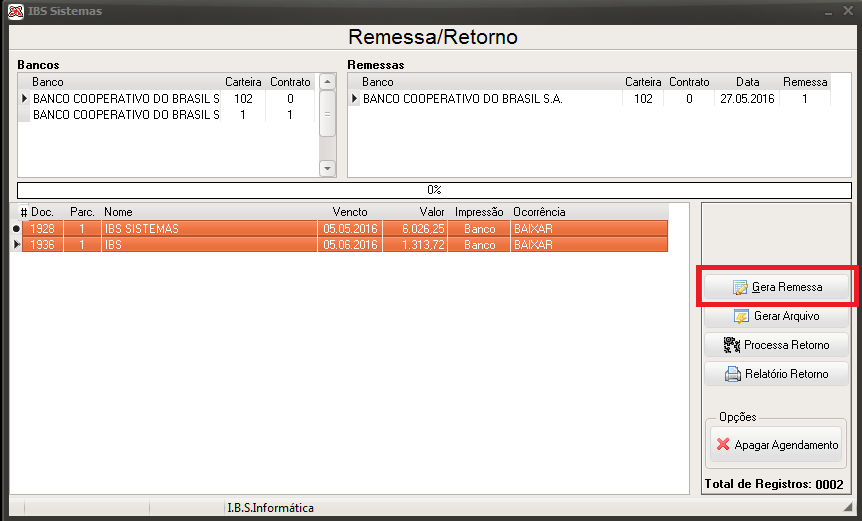Click the Gerar Arquivo lightning icon

(741, 317)
